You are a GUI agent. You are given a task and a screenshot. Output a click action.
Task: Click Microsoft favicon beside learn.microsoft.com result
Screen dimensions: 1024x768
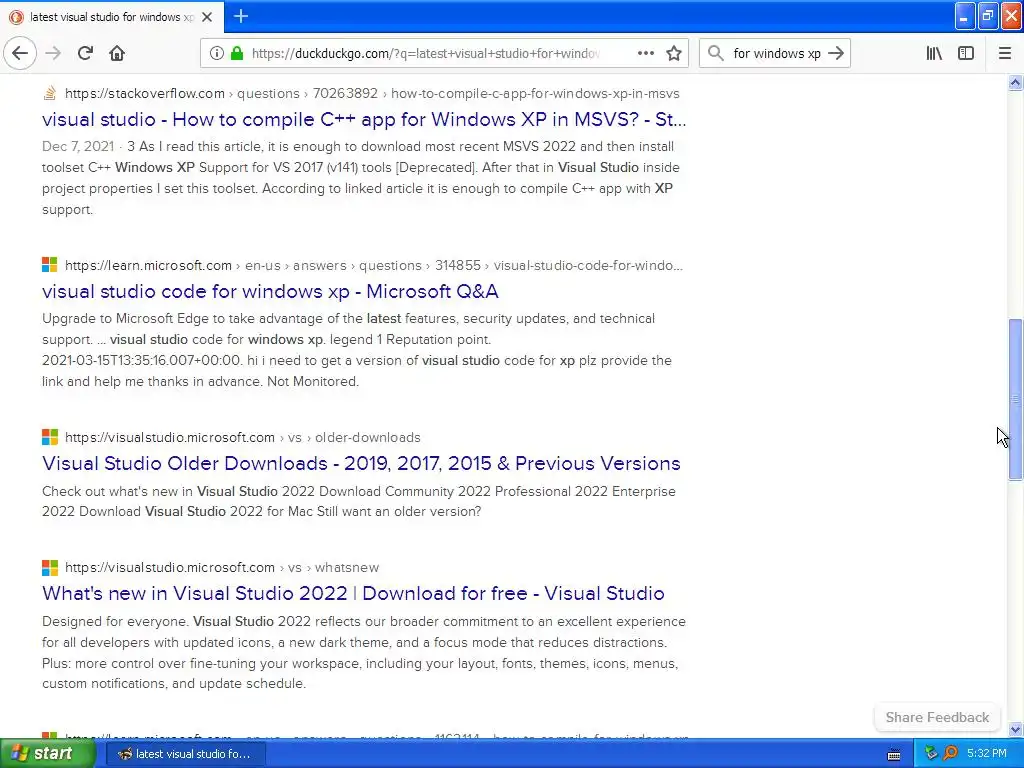click(x=50, y=265)
